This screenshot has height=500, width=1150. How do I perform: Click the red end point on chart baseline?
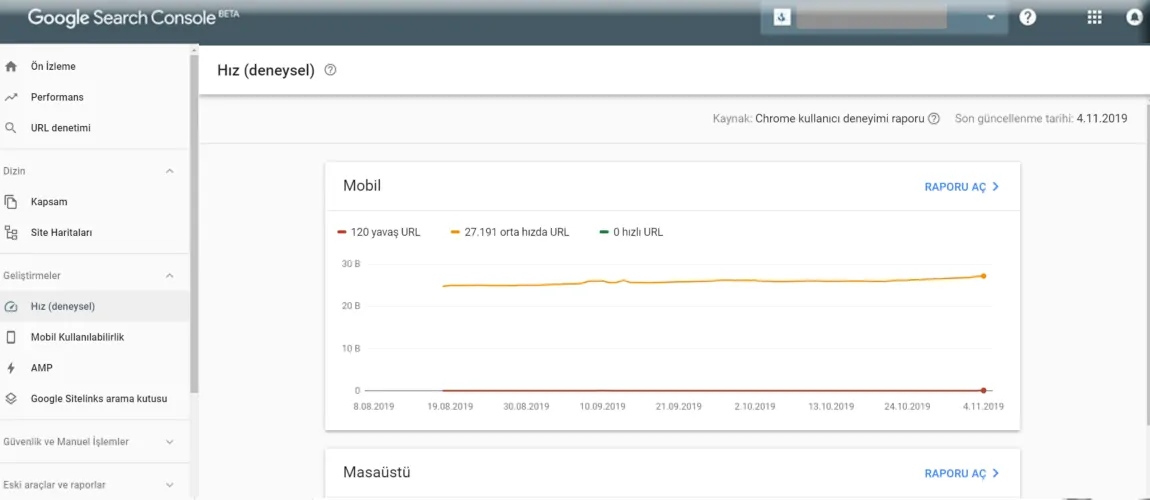point(983,390)
